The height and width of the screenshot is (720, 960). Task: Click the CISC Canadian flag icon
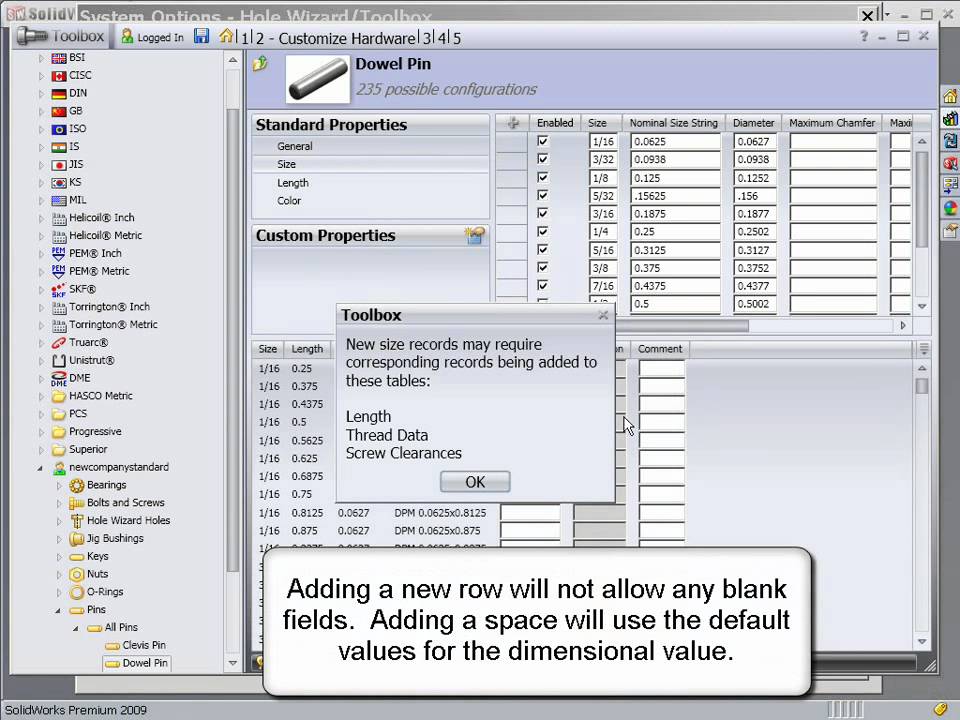tap(59, 76)
